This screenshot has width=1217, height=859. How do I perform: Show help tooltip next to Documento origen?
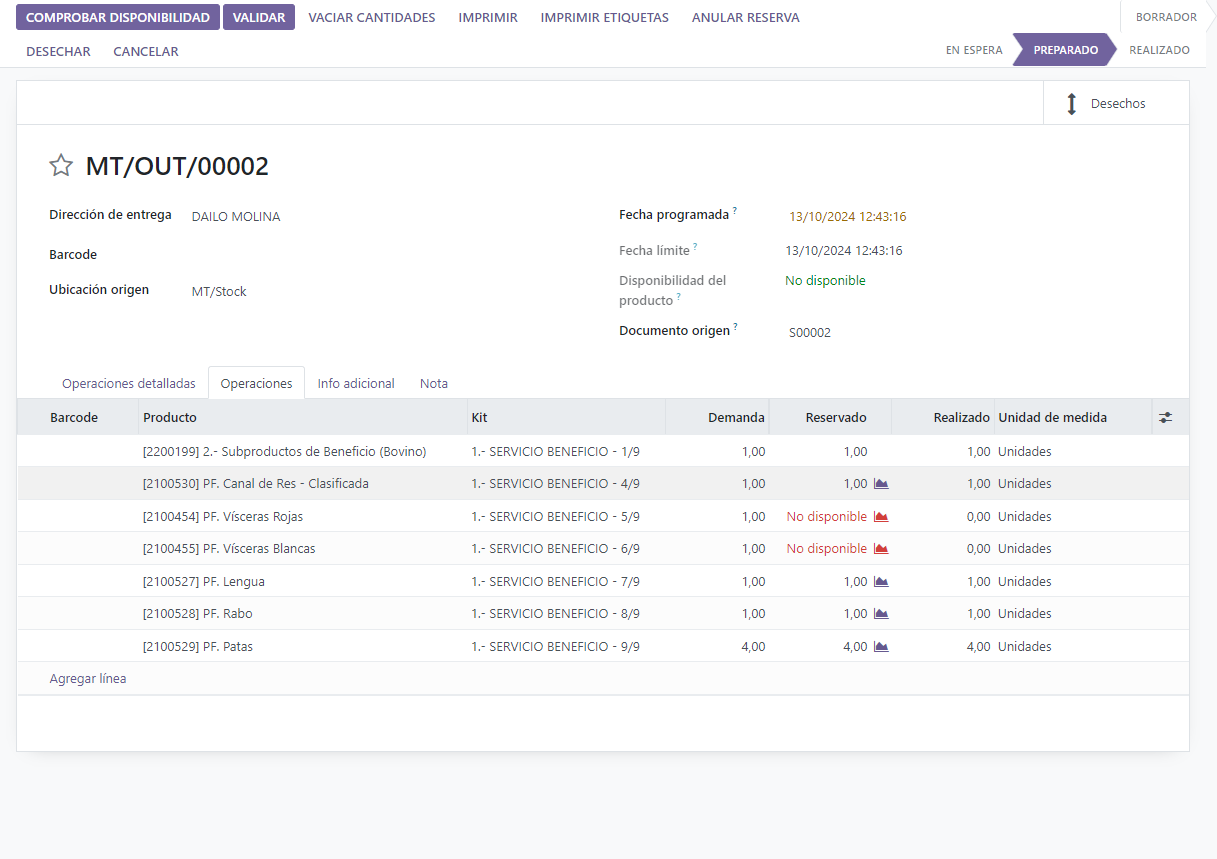click(x=736, y=327)
